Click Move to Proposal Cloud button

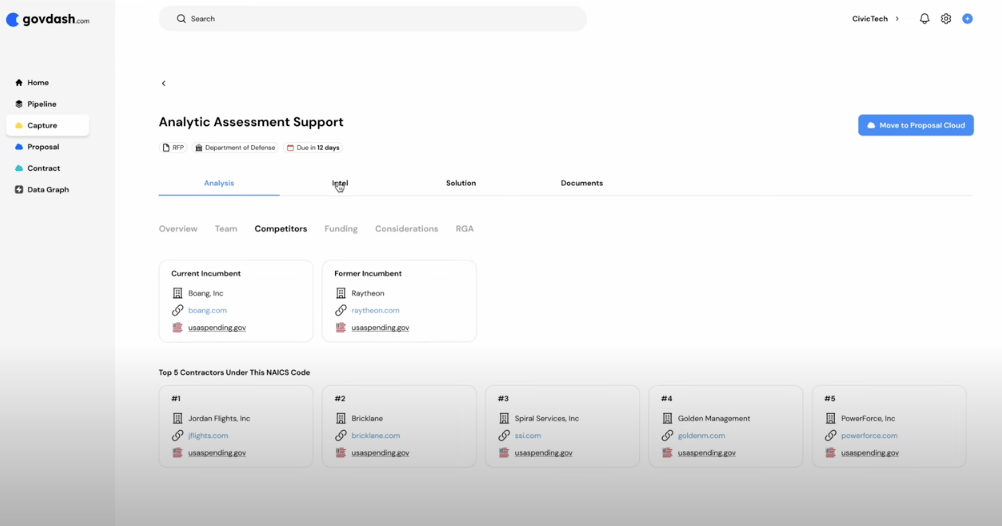click(916, 125)
